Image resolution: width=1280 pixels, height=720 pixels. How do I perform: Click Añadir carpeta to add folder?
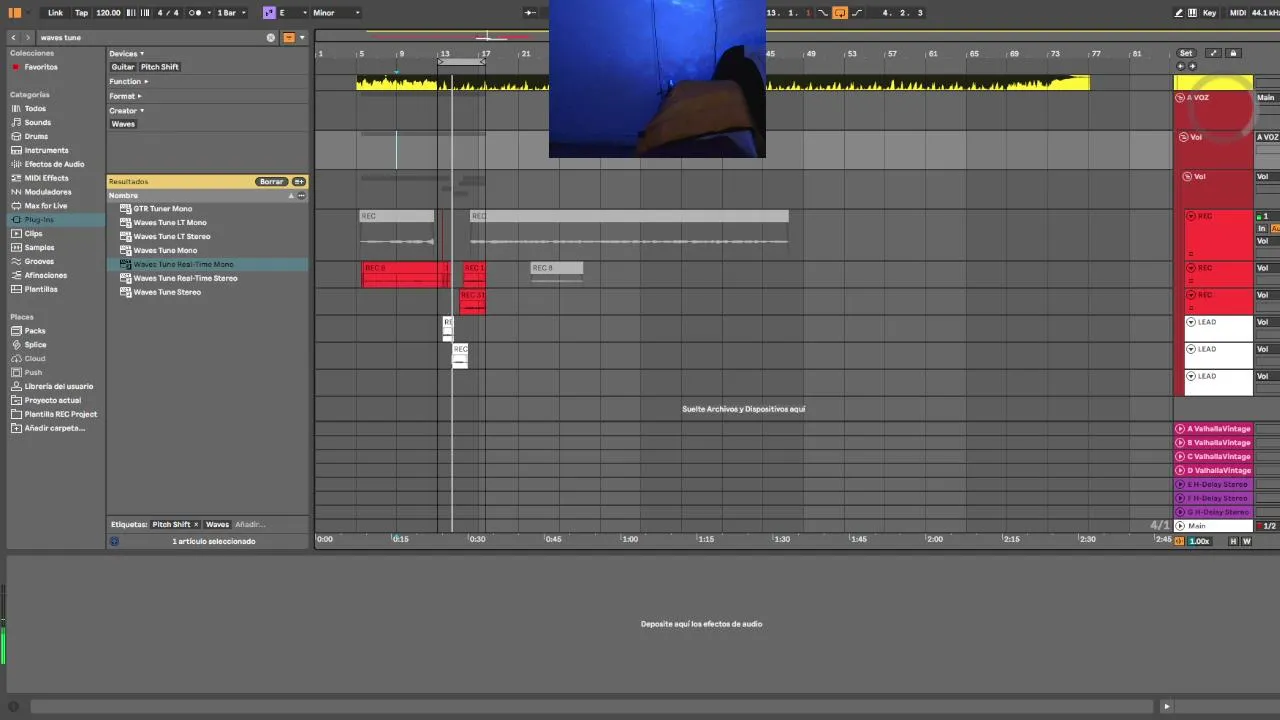point(55,428)
